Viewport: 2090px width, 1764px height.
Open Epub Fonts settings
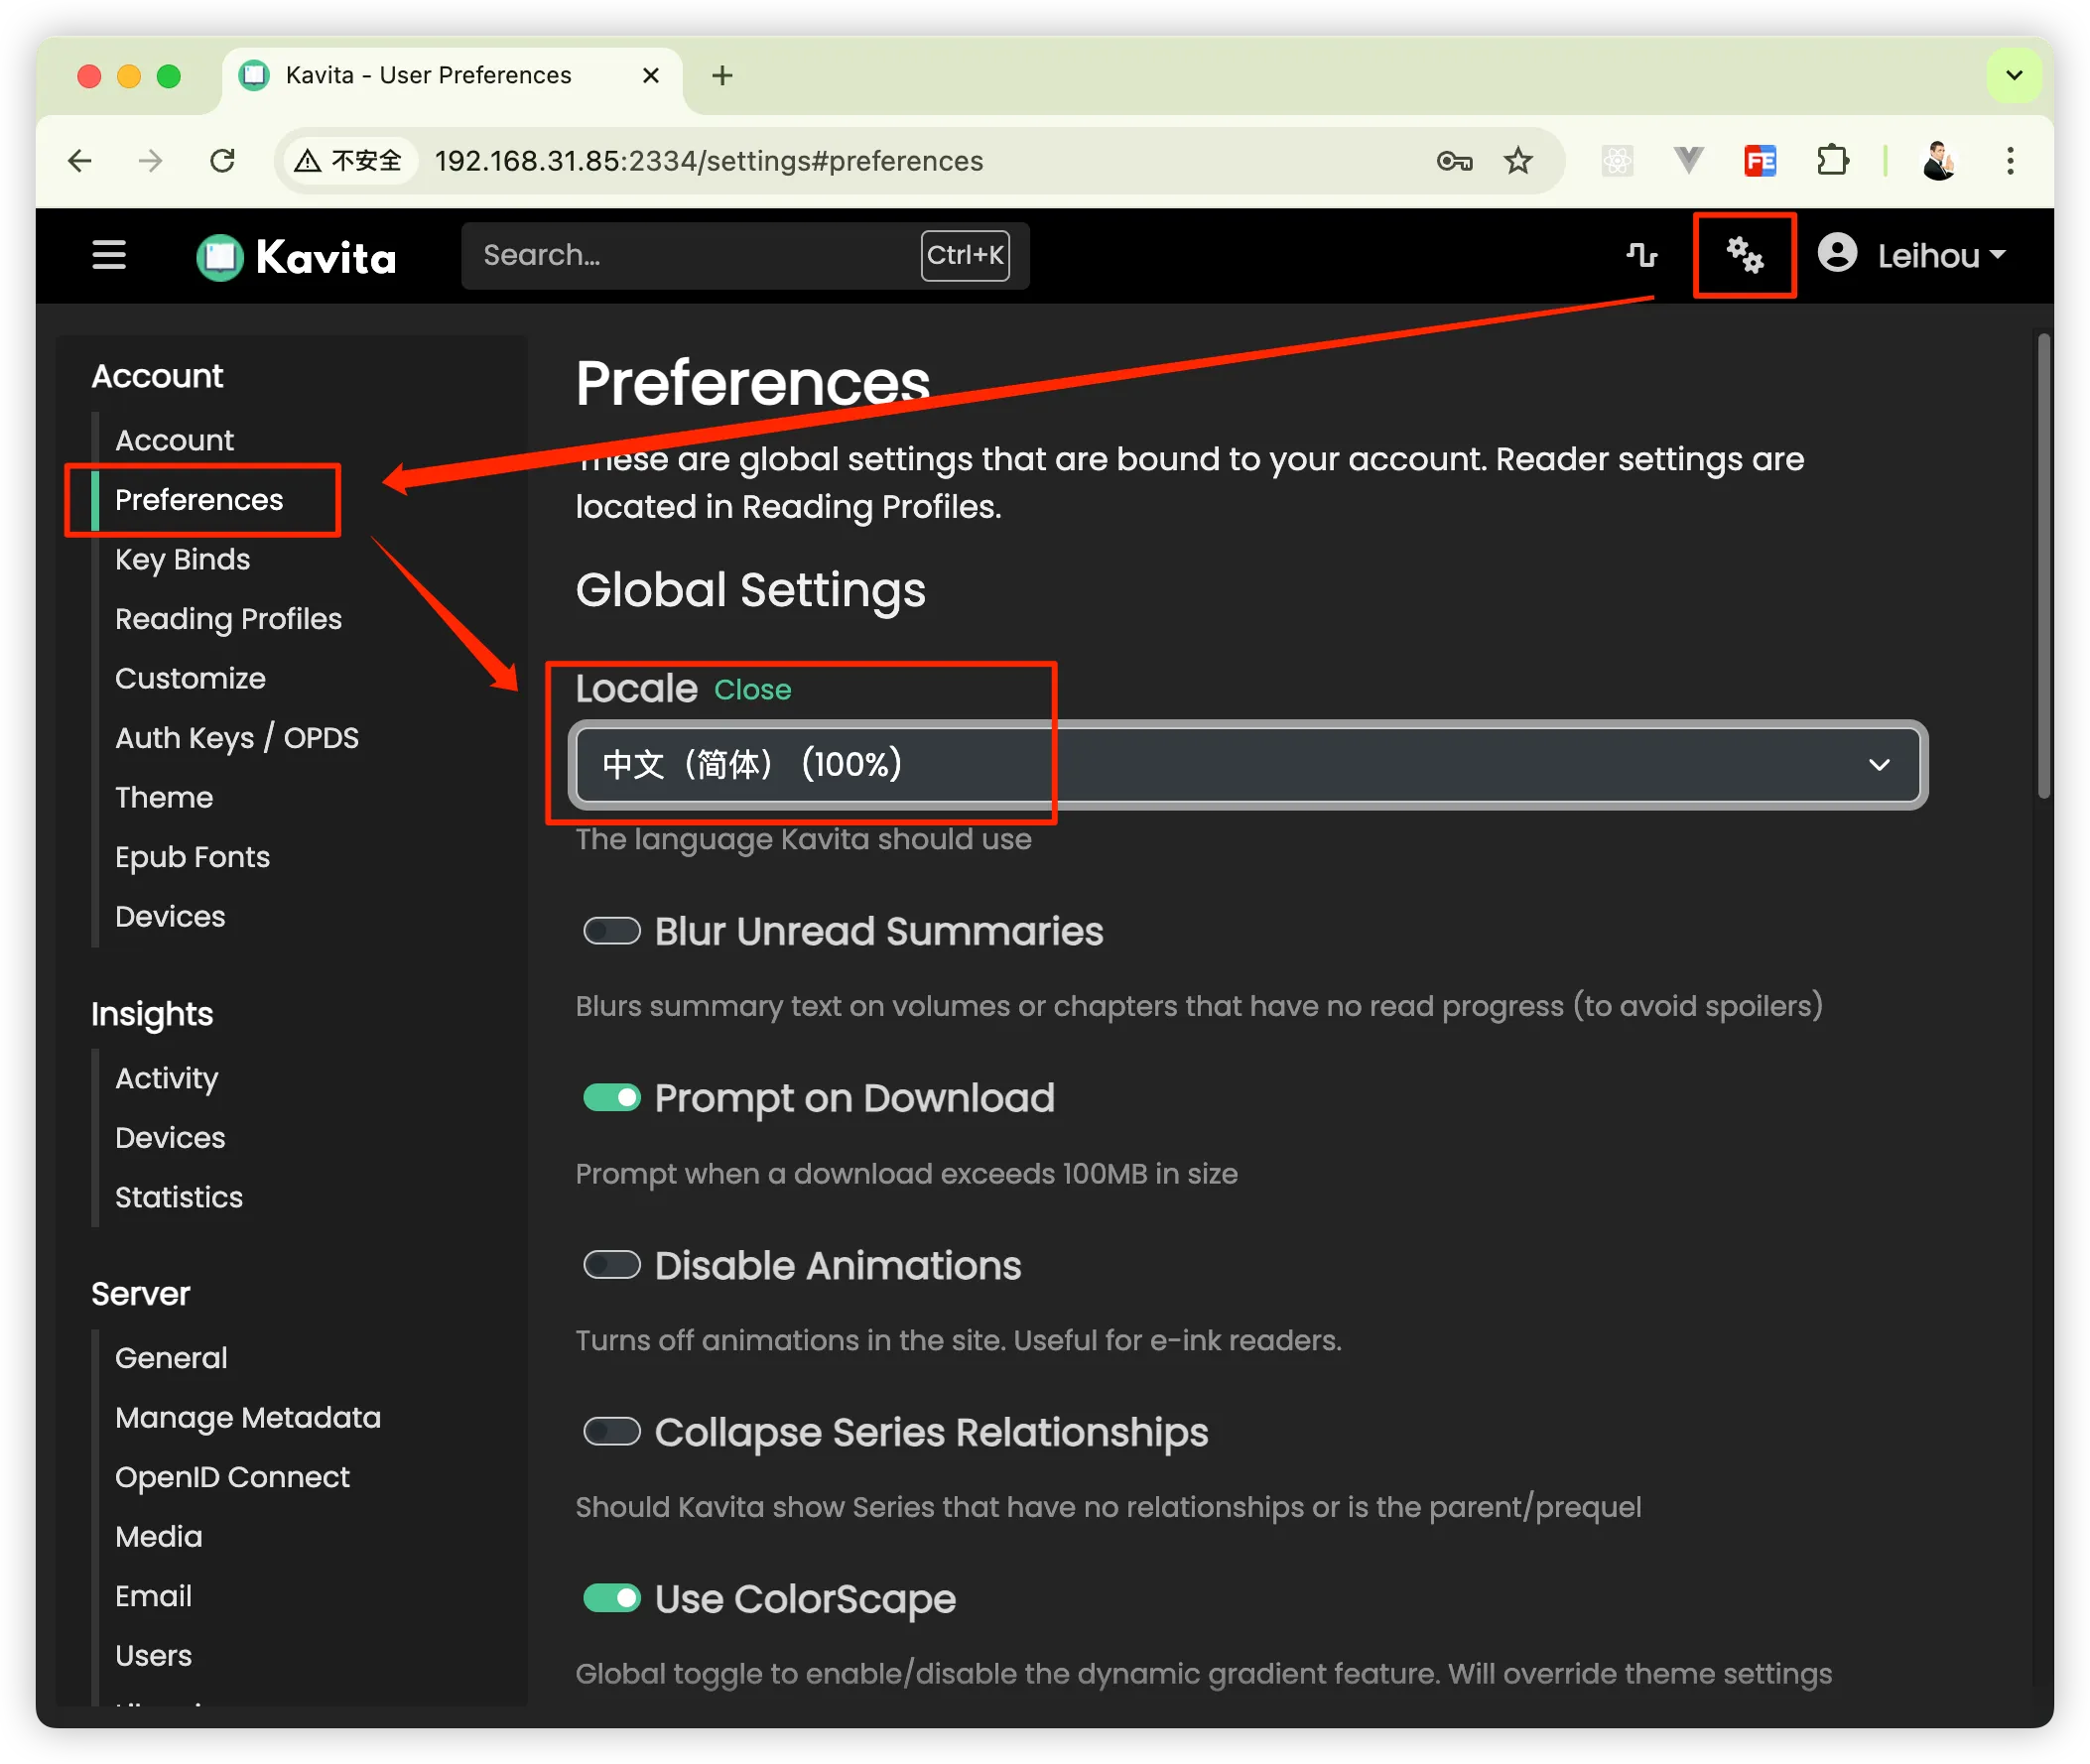(192, 857)
